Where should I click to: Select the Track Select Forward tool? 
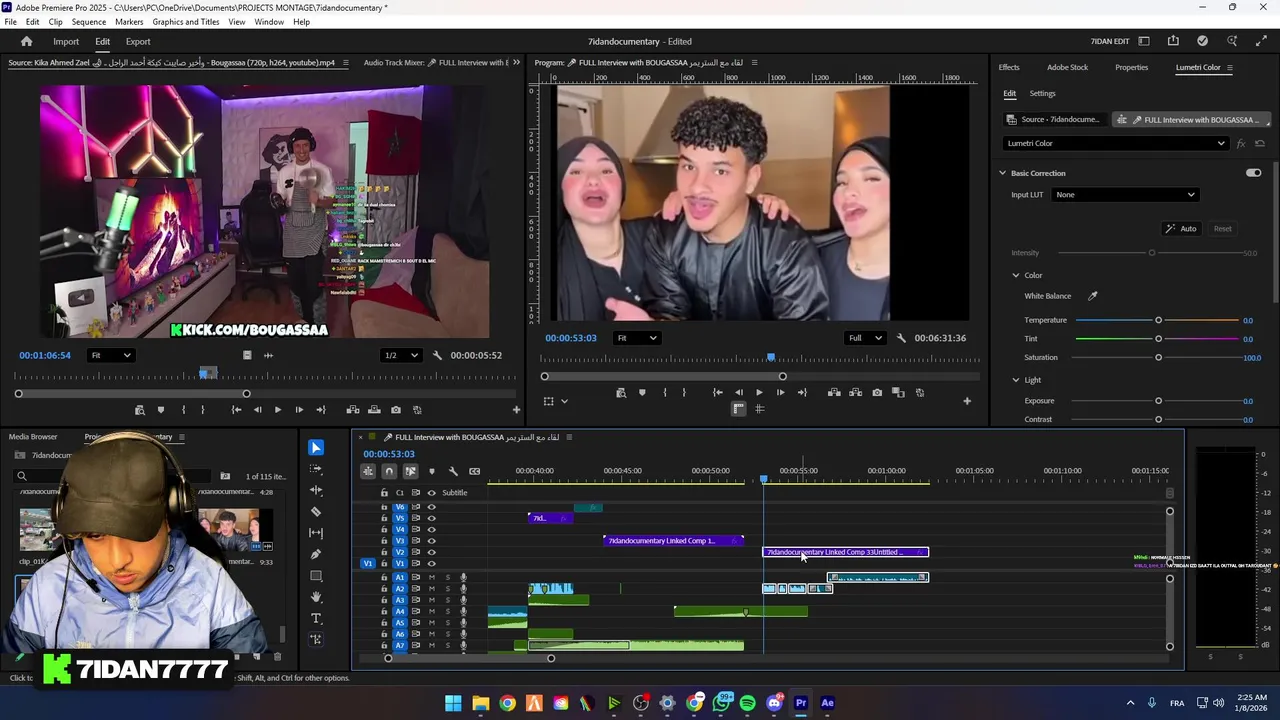coord(316,469)
